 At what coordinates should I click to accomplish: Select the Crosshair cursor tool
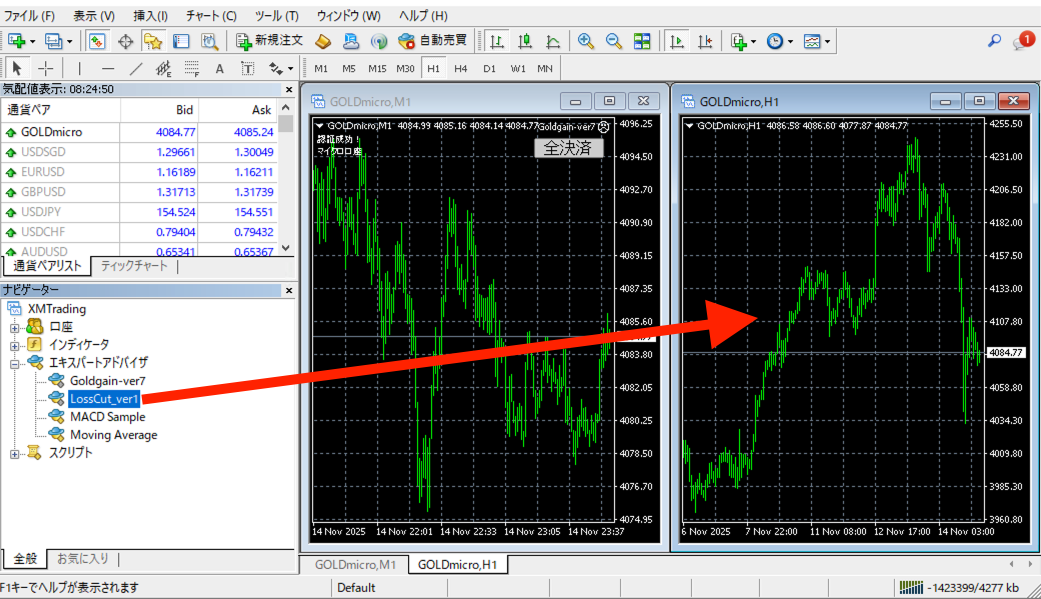click(x=46, y=69)
